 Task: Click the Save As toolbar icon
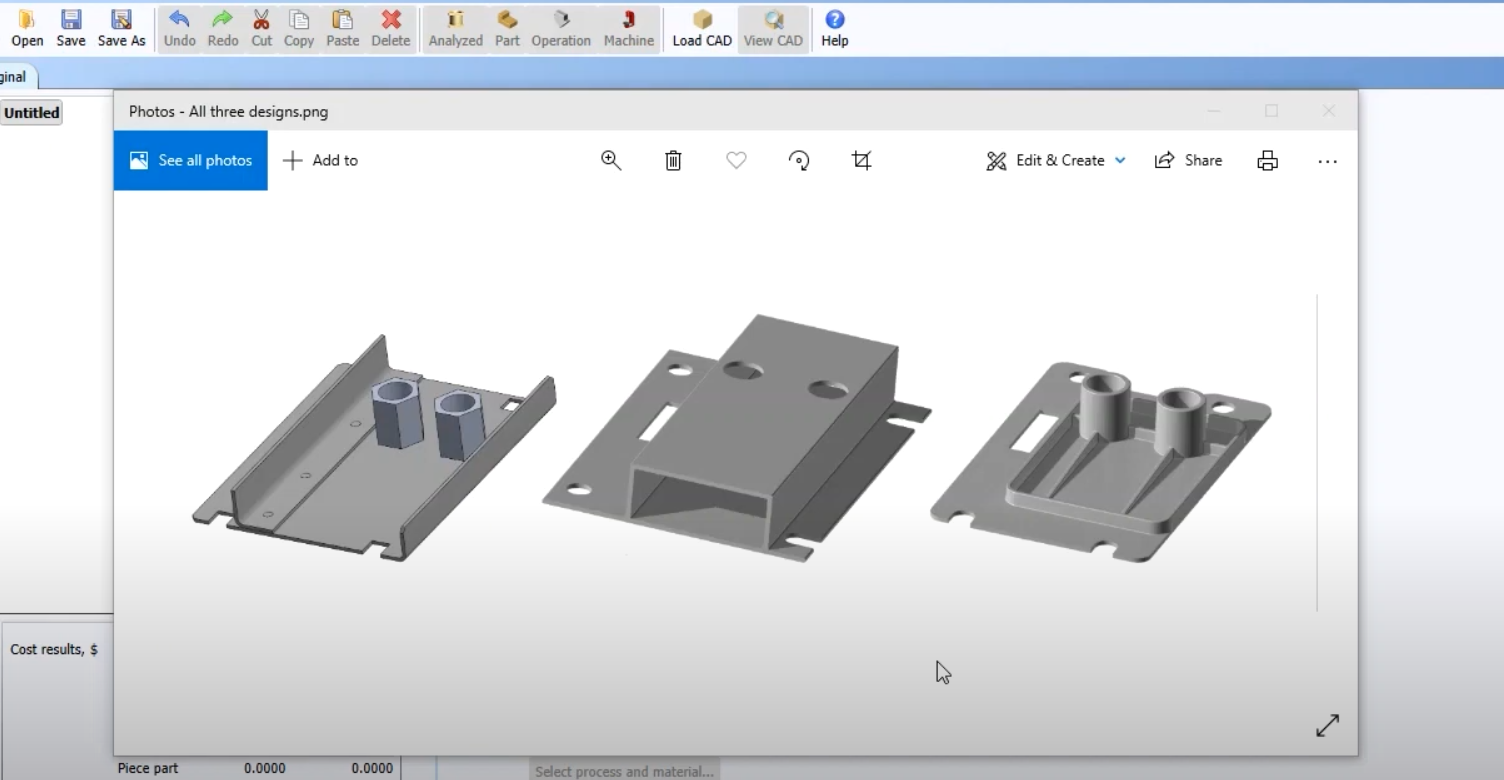tap(121, 28)
